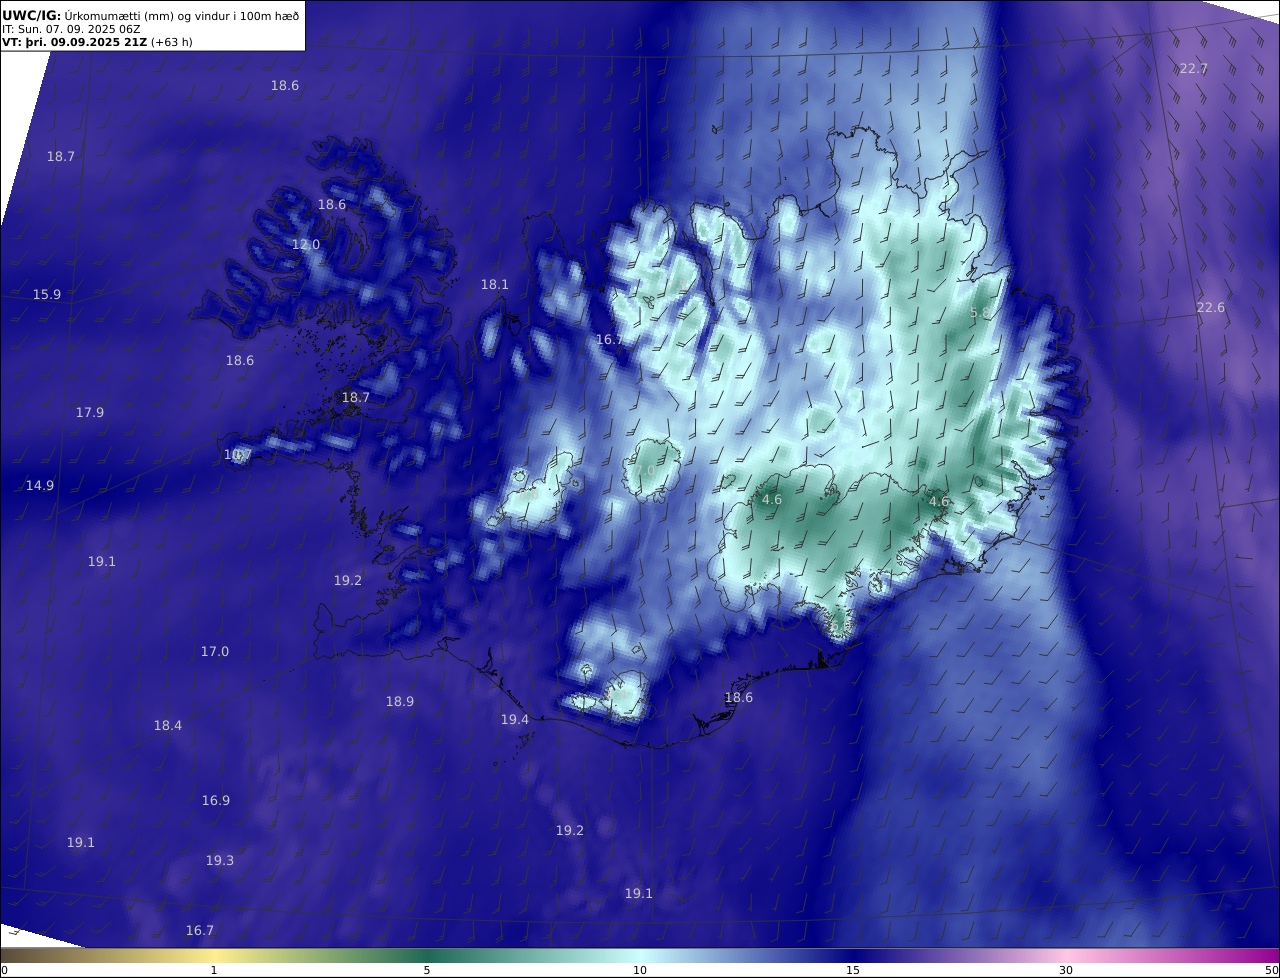Click the colorbar tick label 30
Image resolution: width=1280 pixels, height=978 pixels.
[x=1066, y=970]
